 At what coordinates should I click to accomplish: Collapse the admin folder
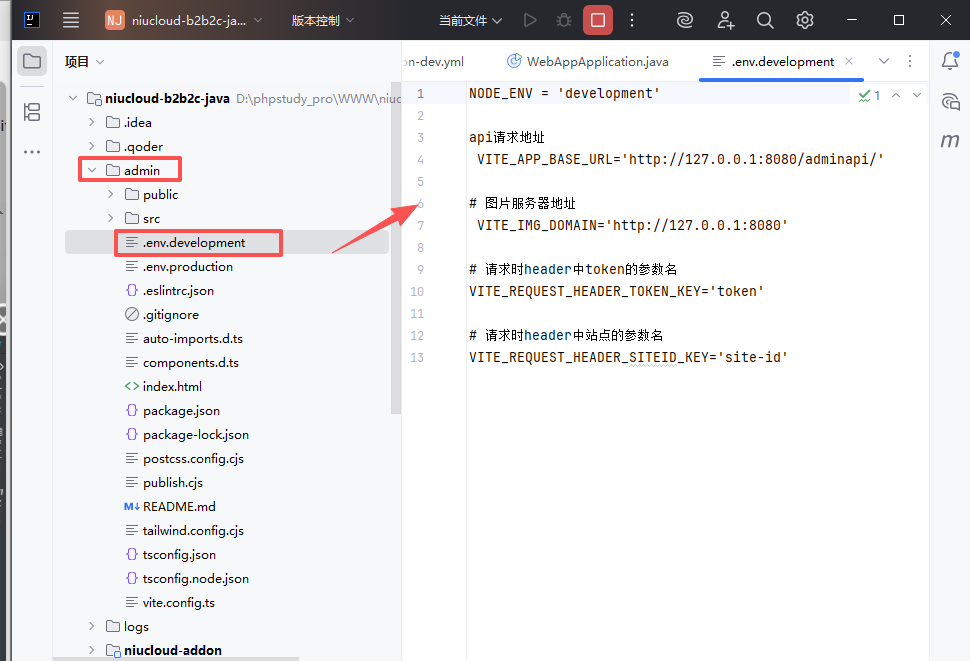92,170
